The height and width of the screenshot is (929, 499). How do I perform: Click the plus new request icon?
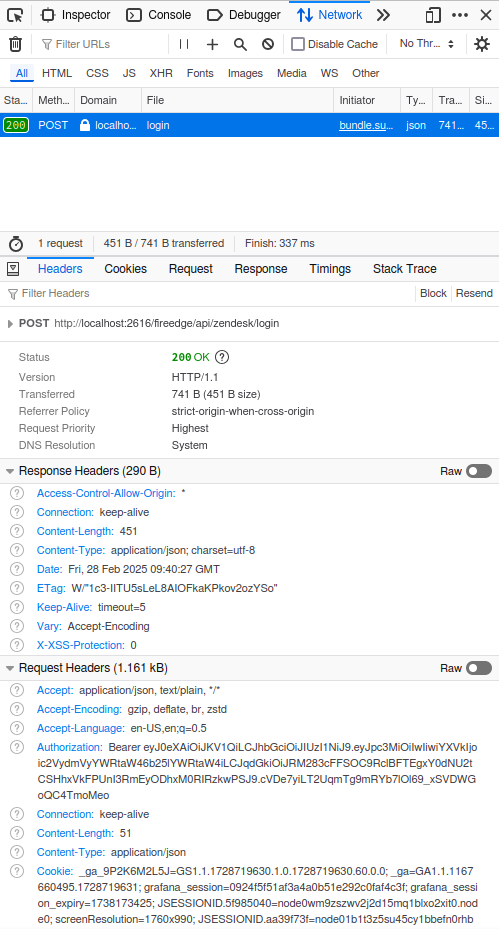click(x=212, y=44)
